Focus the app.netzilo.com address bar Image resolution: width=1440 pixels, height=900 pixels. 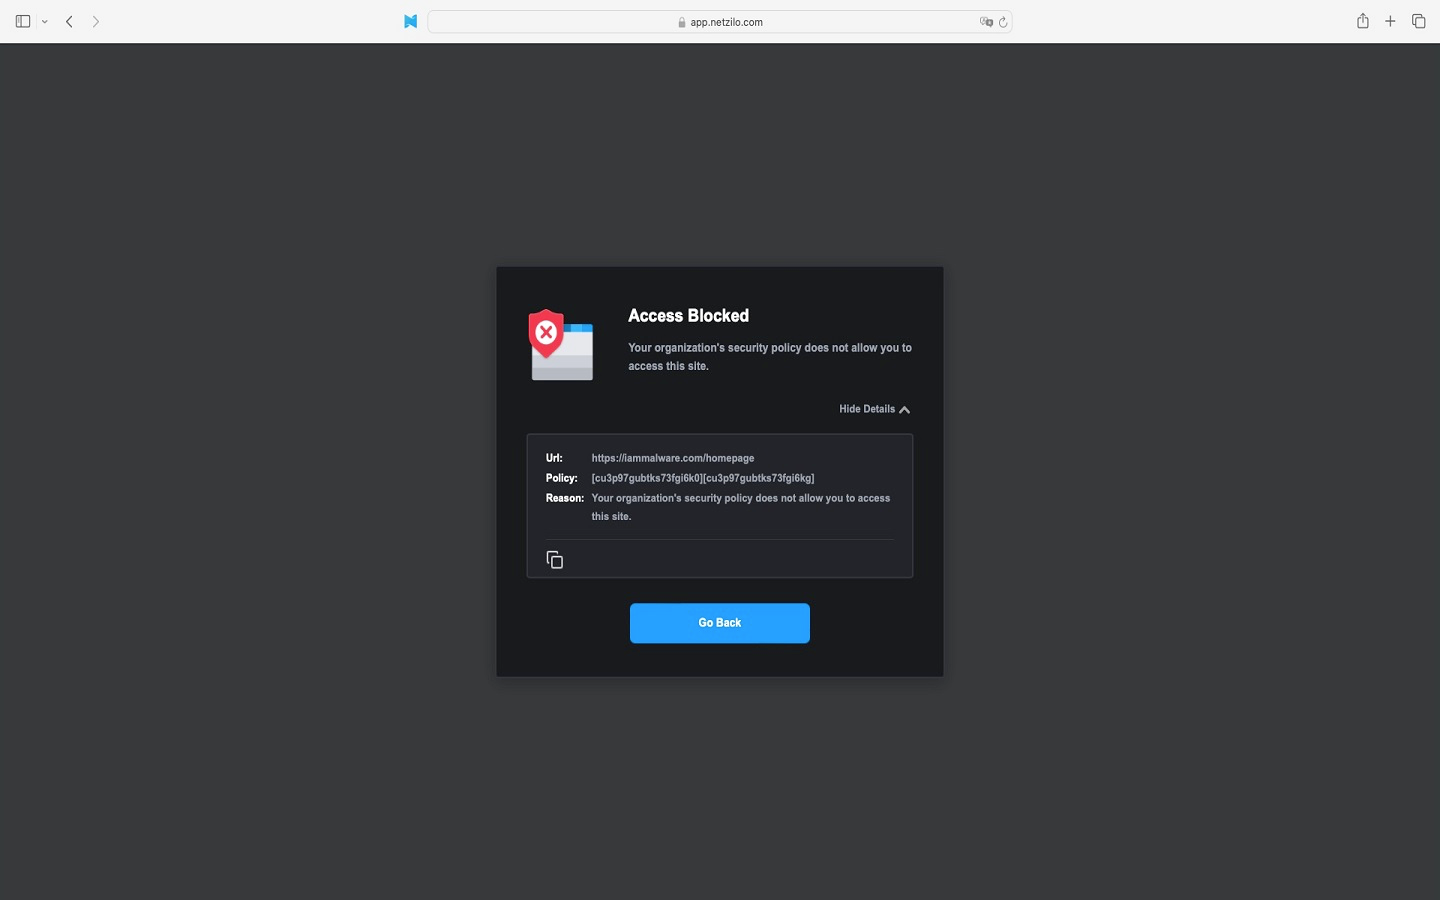click(x=720, y=21)
